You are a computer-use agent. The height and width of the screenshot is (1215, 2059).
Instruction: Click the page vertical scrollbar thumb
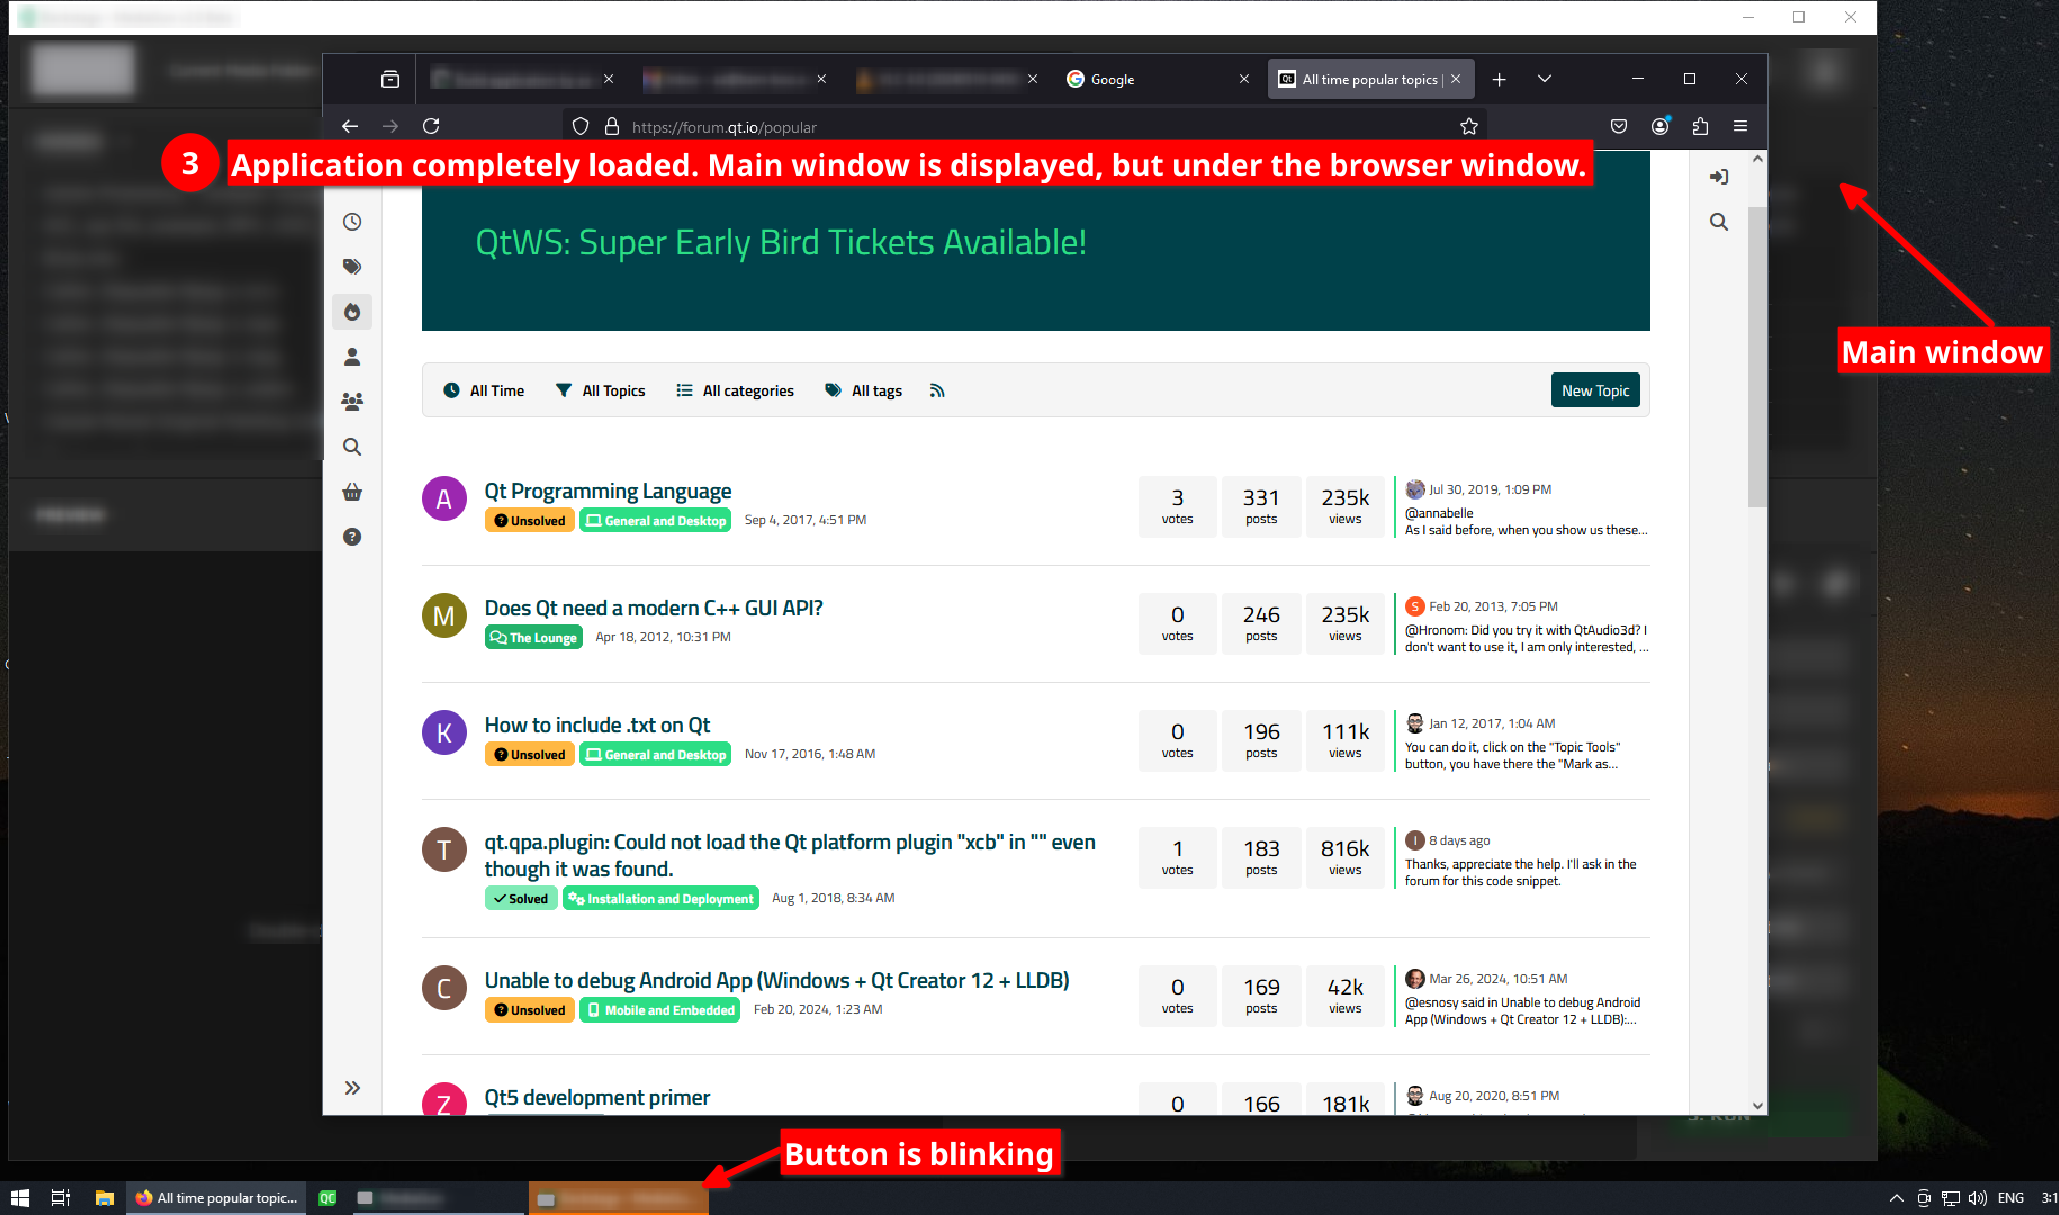pos(1757,355)
